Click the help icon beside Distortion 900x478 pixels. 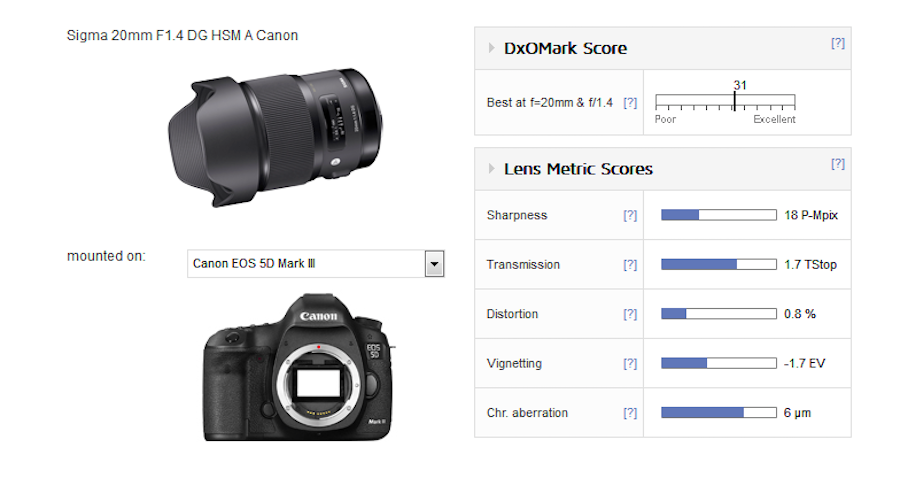[x=630, y=314]
